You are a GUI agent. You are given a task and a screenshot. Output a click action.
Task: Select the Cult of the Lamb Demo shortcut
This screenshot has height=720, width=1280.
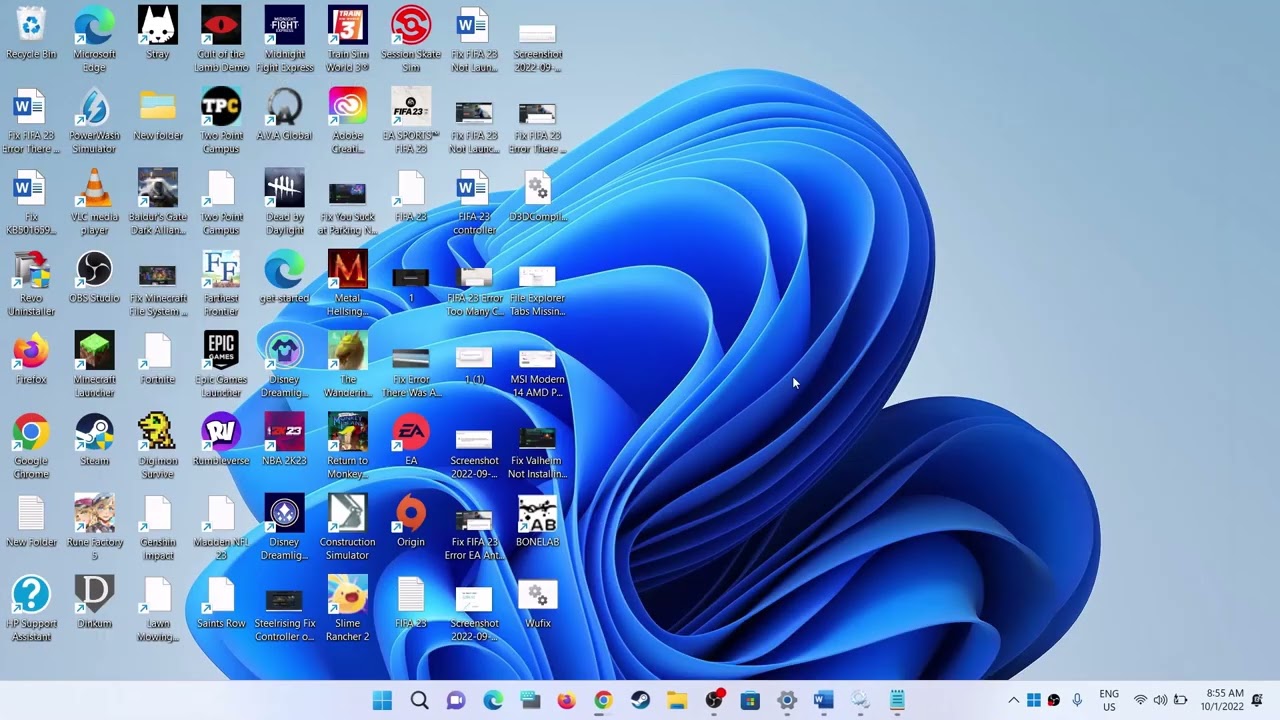pyautogui.click(x=221, y=40)
